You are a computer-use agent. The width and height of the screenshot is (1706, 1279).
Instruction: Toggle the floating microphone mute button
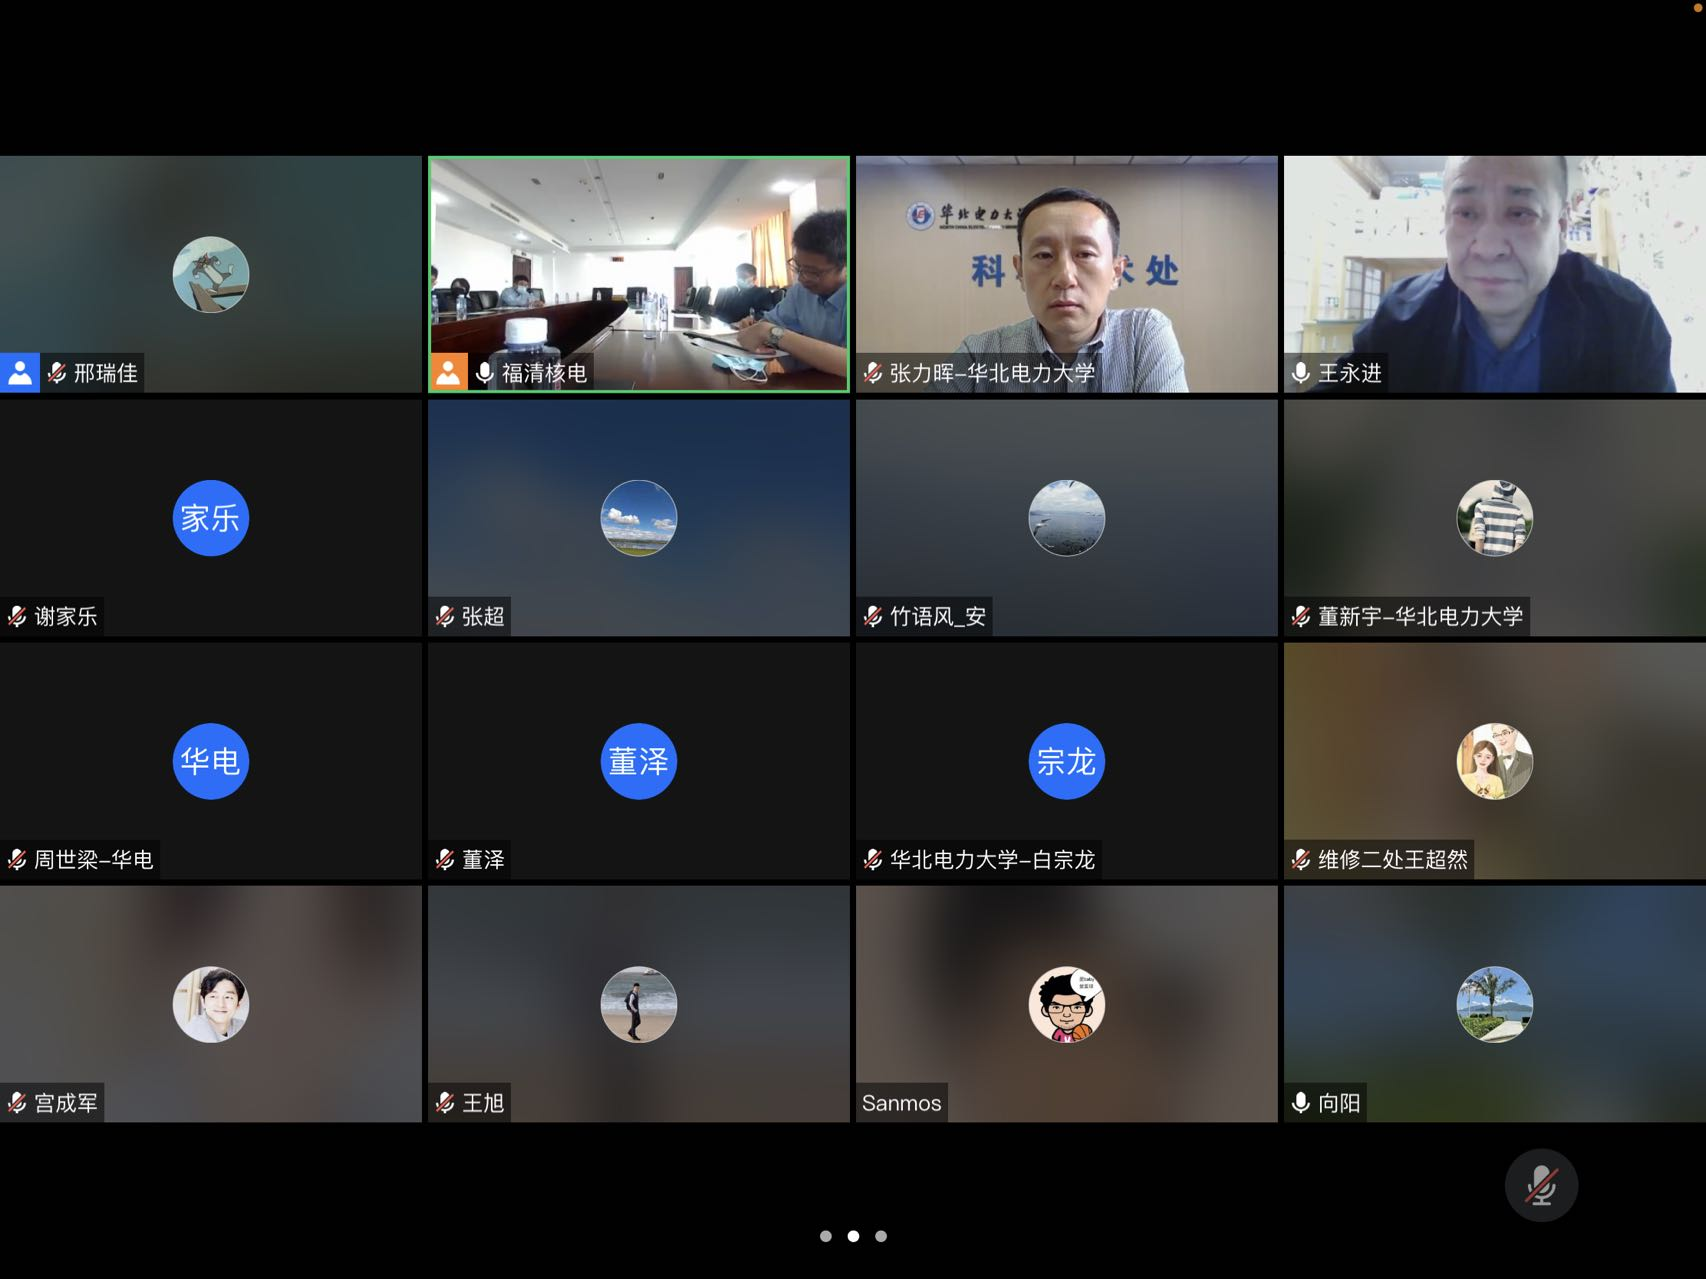pos(1541,1185)
